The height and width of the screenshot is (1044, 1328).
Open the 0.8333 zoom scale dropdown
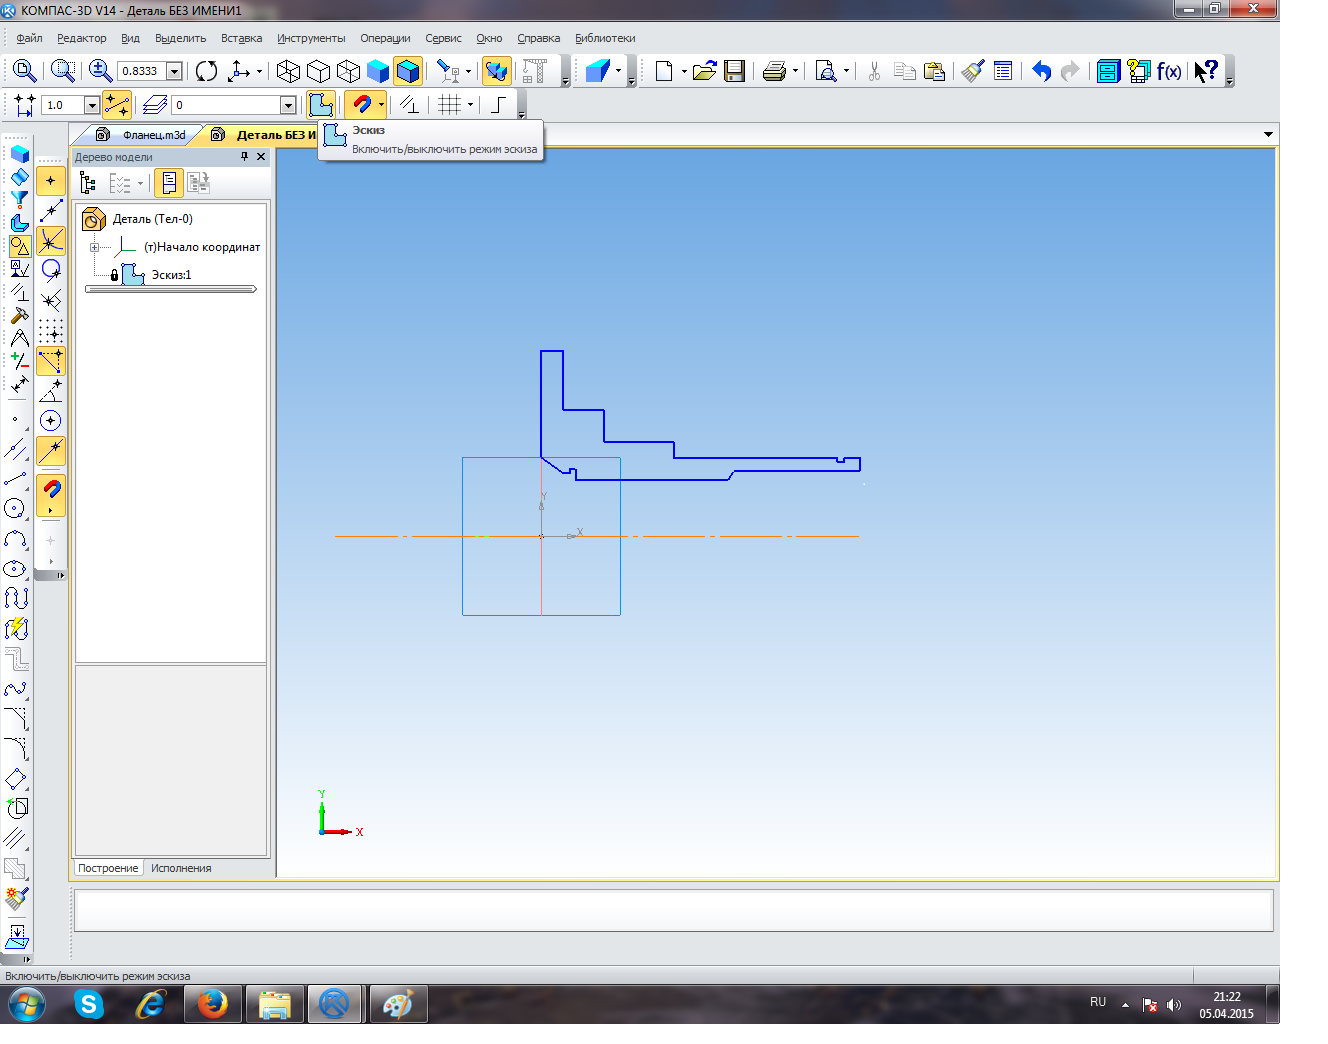pyautogui.click(x=174, y=71)
